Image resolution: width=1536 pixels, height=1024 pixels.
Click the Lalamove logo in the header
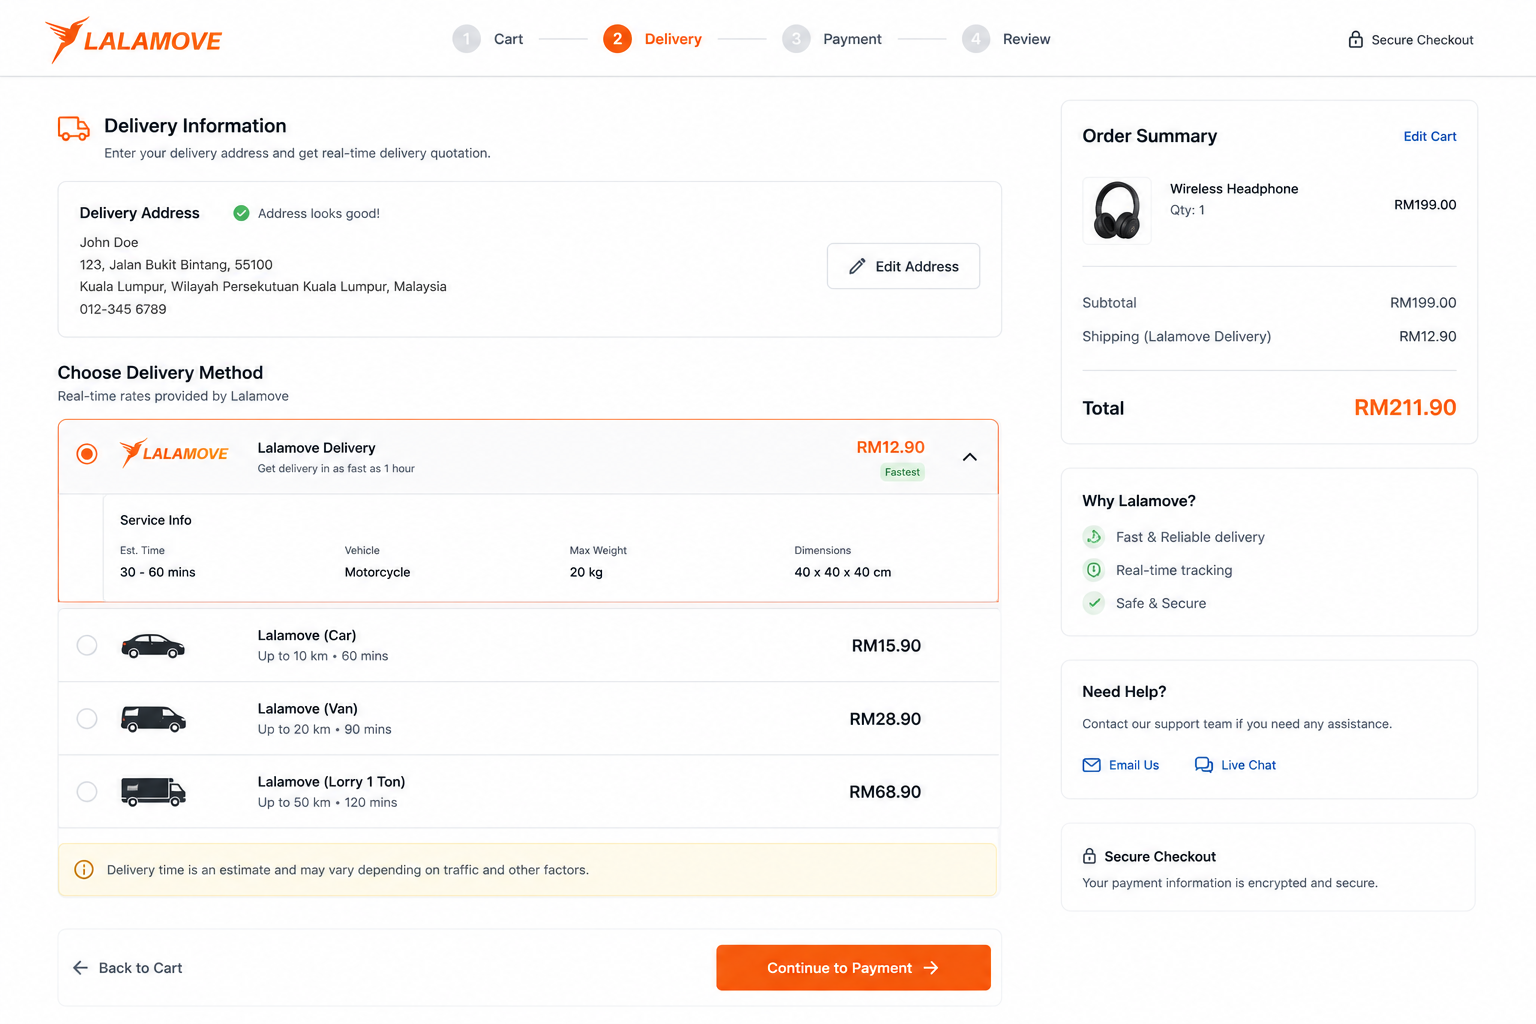pyautogui.click(x=133, y=40)
